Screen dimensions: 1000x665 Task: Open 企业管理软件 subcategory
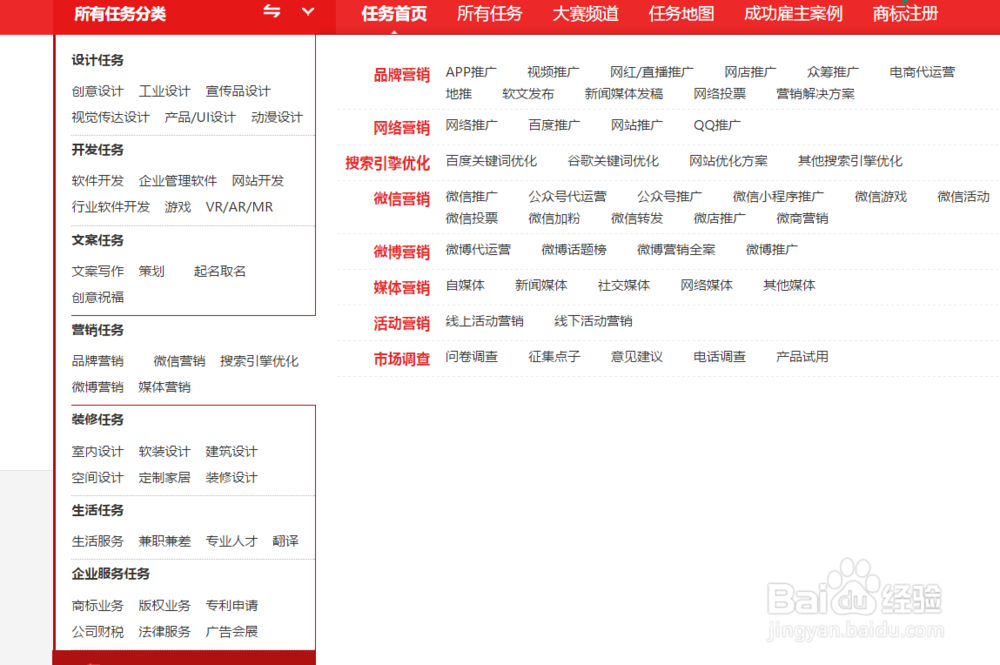point(178,181)
